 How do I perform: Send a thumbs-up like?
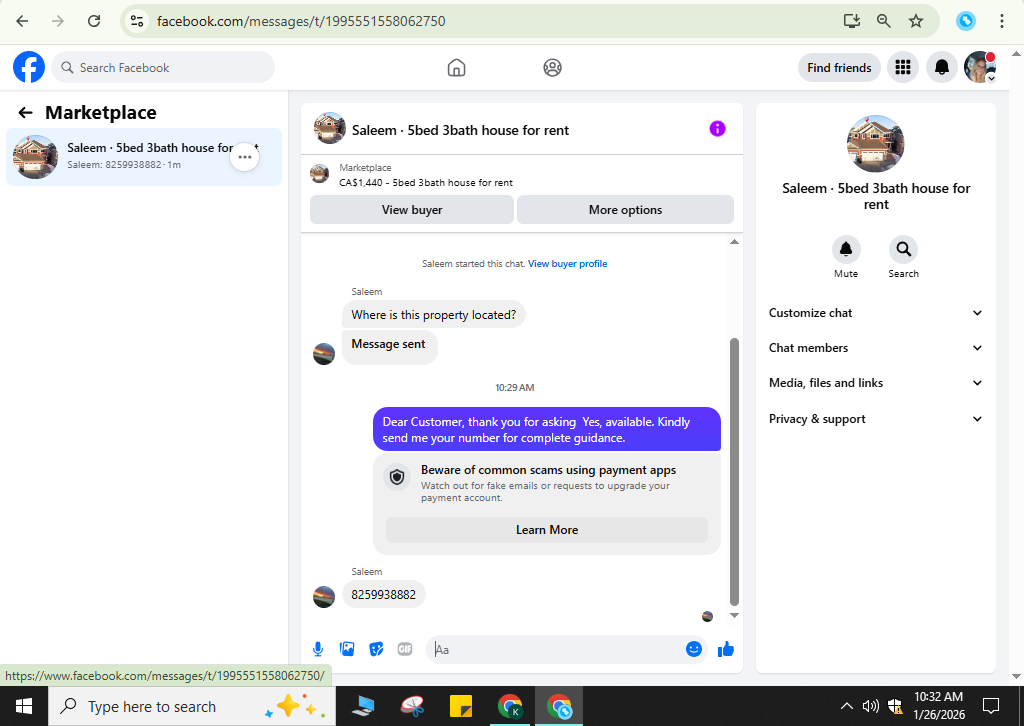pos(726,649)
